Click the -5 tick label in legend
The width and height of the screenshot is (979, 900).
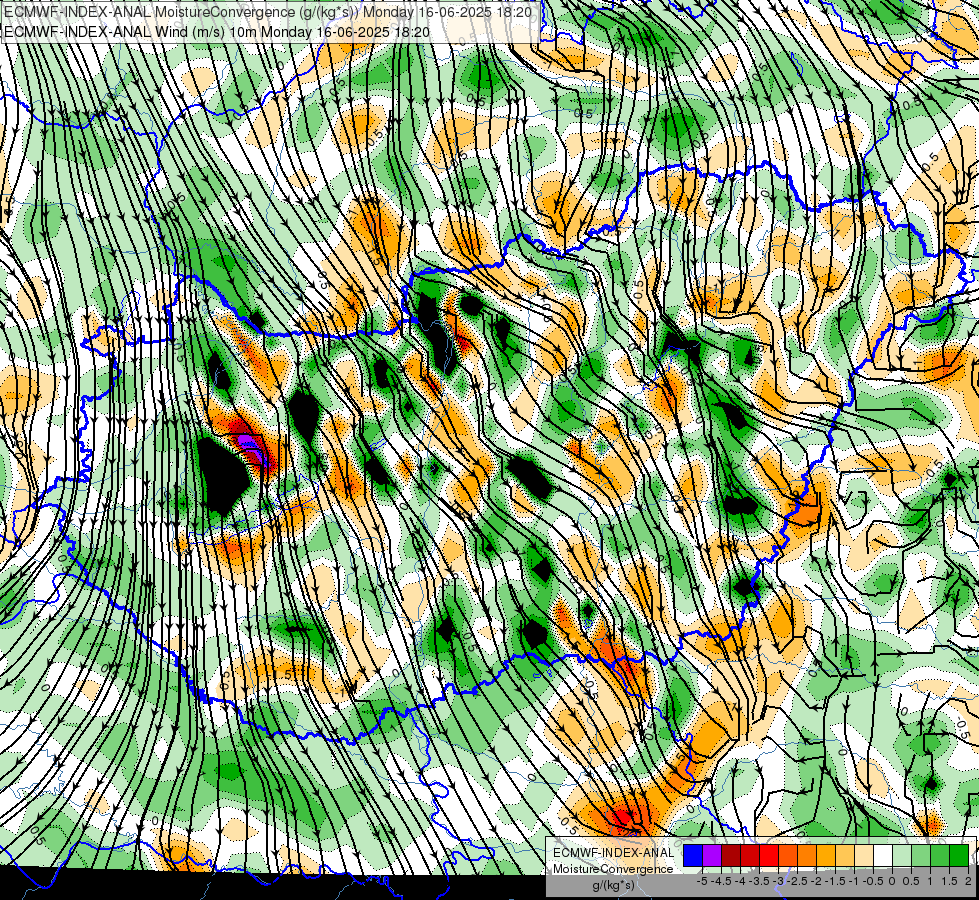tap(702, 881)
